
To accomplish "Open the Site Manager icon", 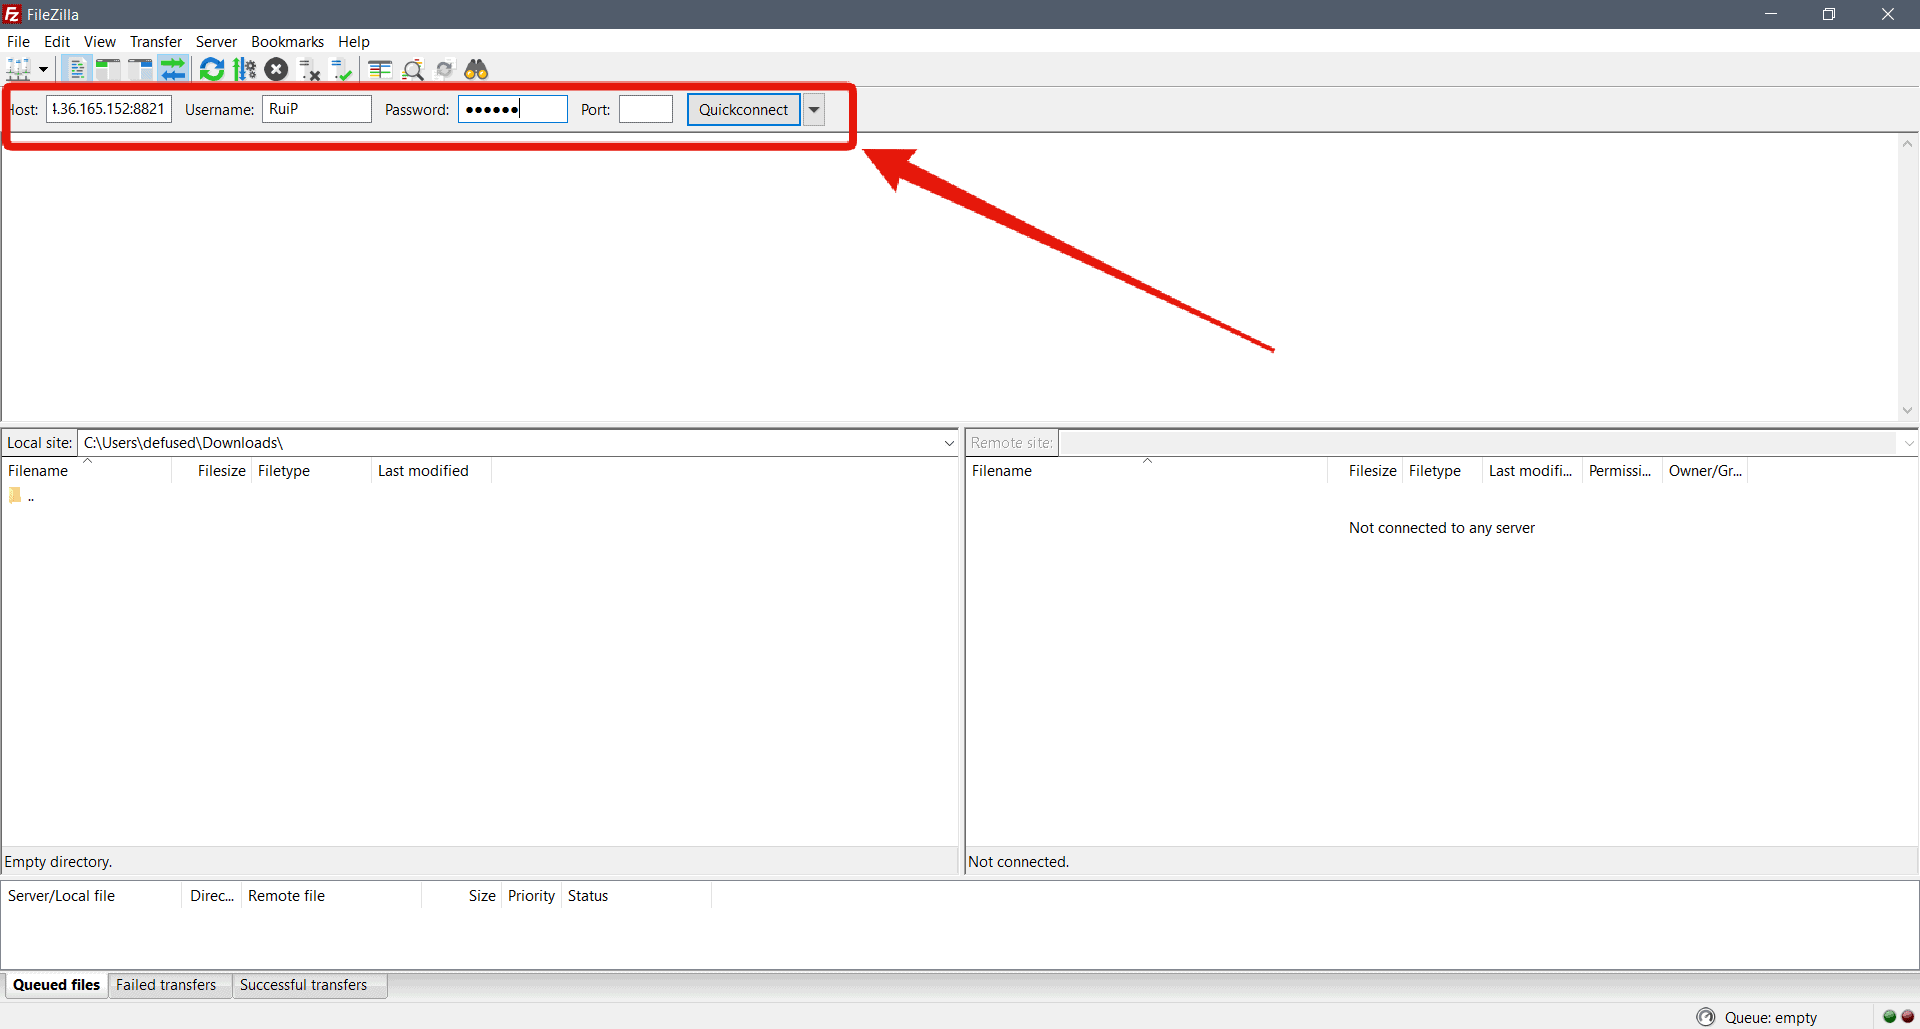I will point(19,69).
